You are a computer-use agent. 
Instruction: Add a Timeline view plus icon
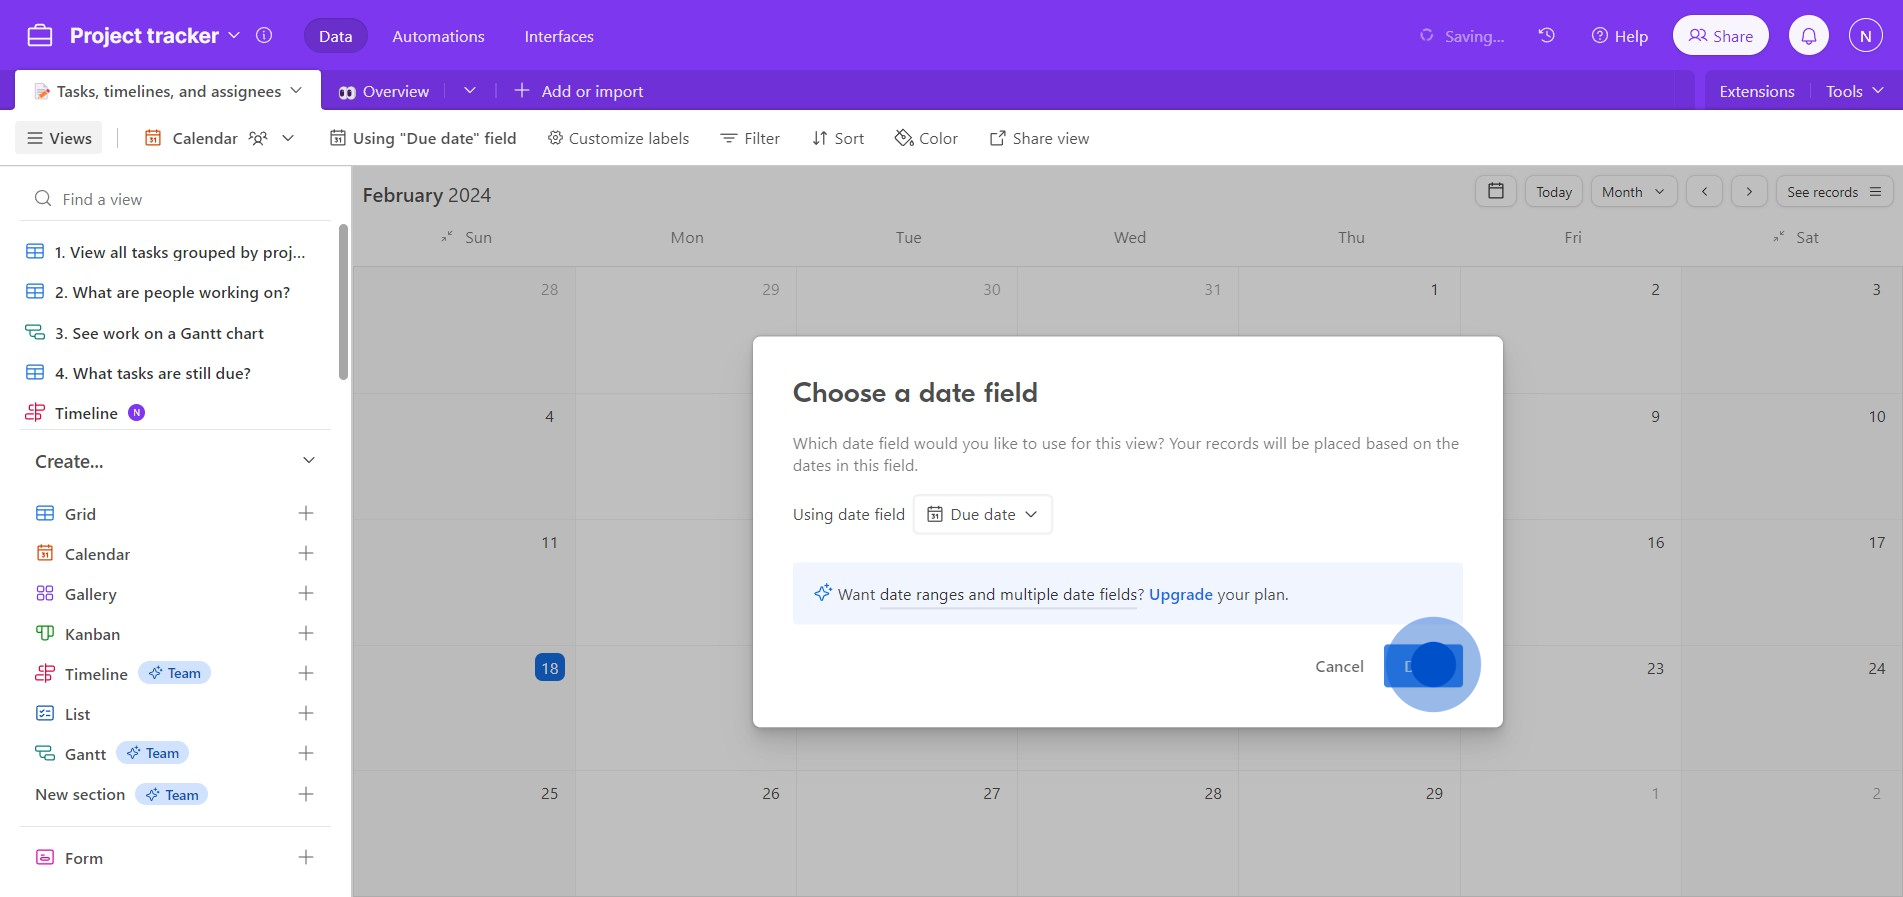point(306,673)
